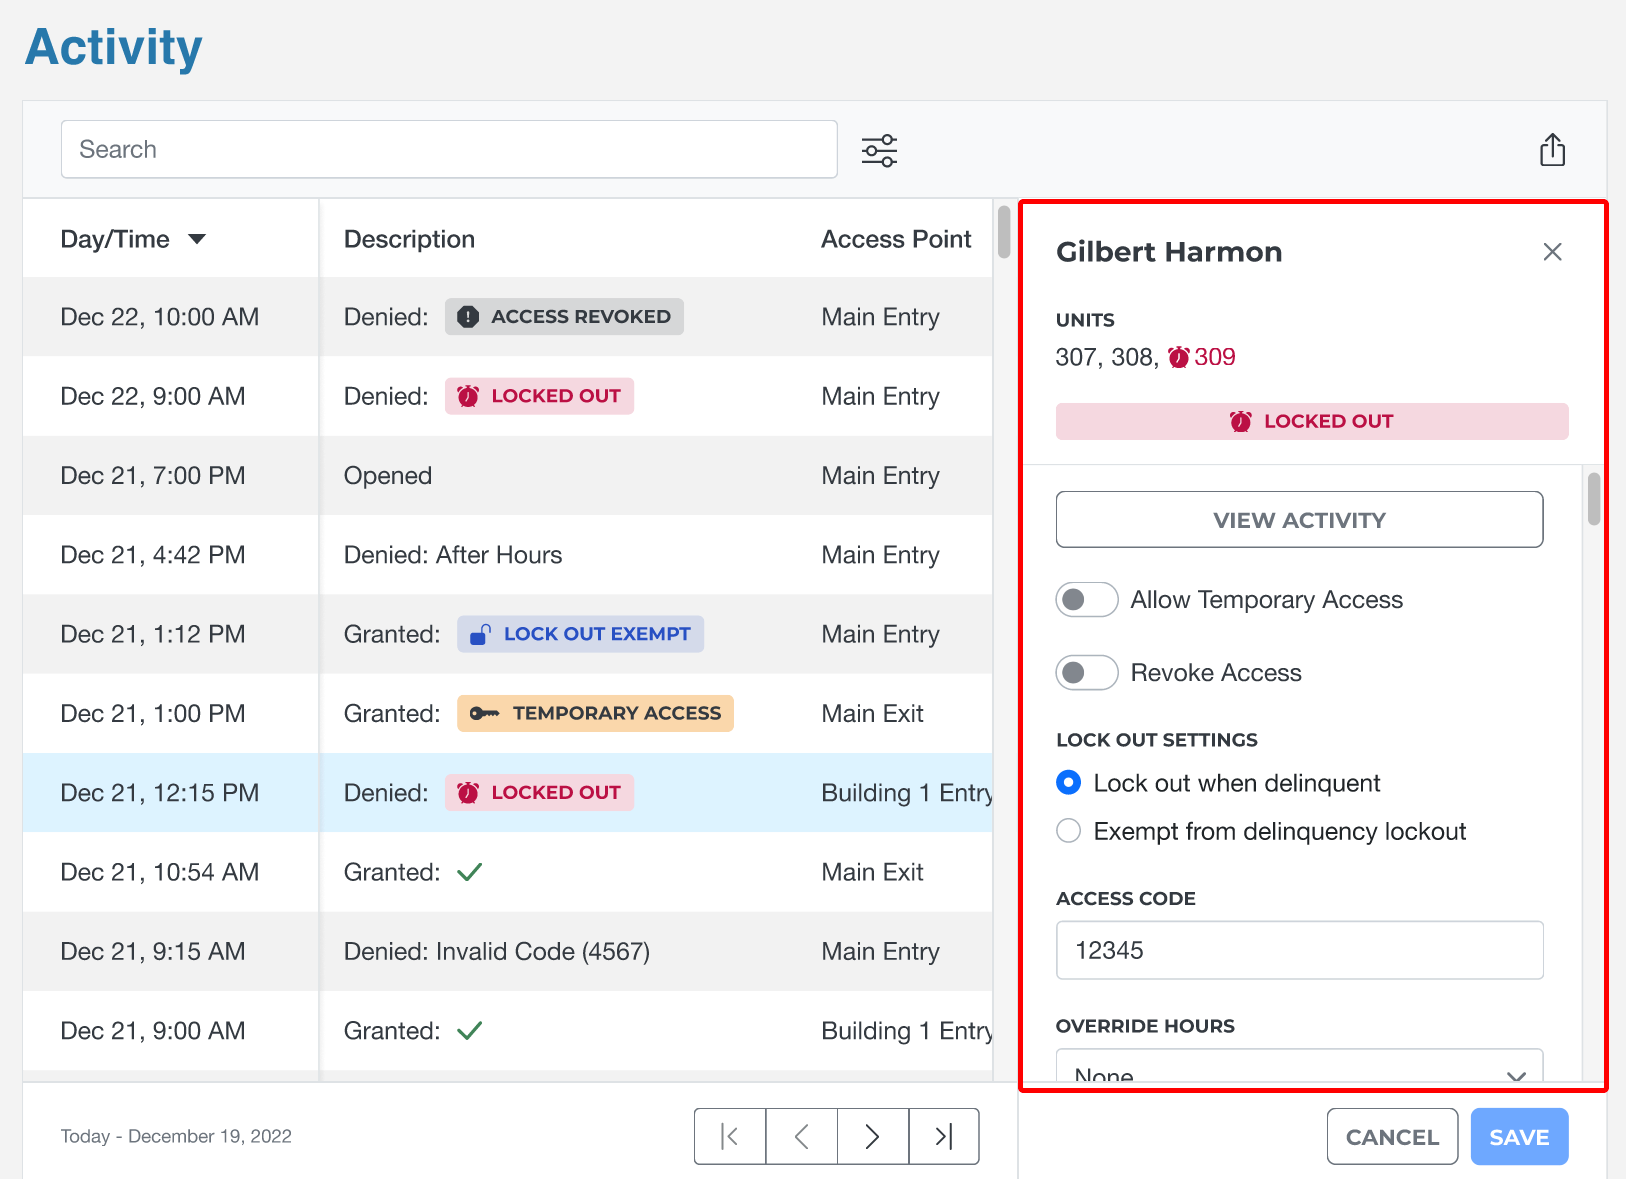The image size is (1626, 1179).
Task: Click the Dec 21, 1:00 PM timestamp
Action: 153,713
